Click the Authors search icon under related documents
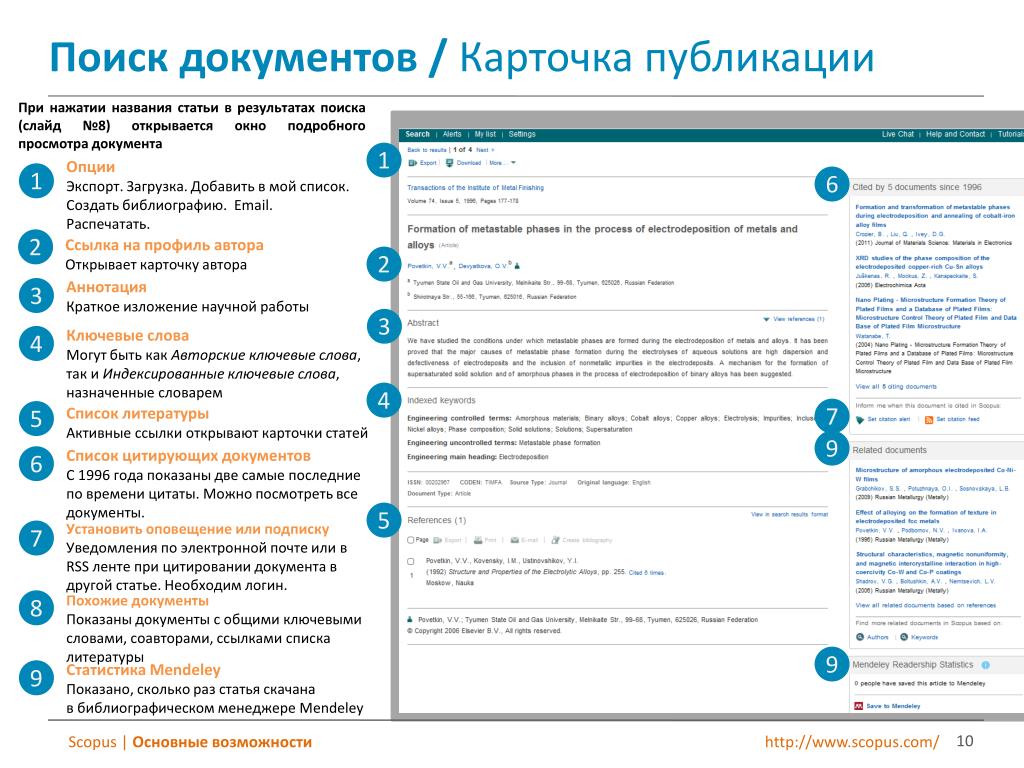Image resolution: width=1024 pixels, height=768 pixels. pyautogui.click(x=860, y=637)
